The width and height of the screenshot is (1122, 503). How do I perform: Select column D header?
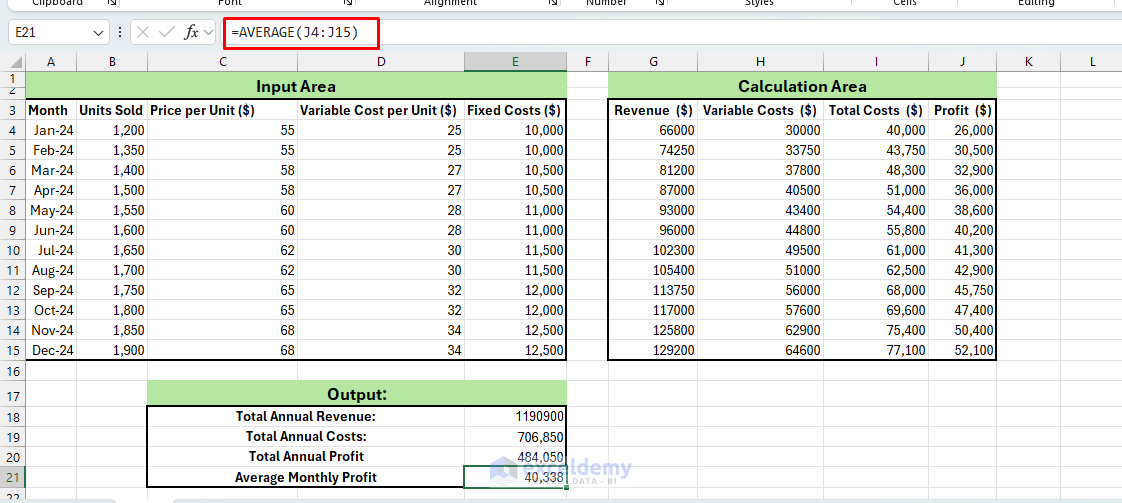(381, 62)
